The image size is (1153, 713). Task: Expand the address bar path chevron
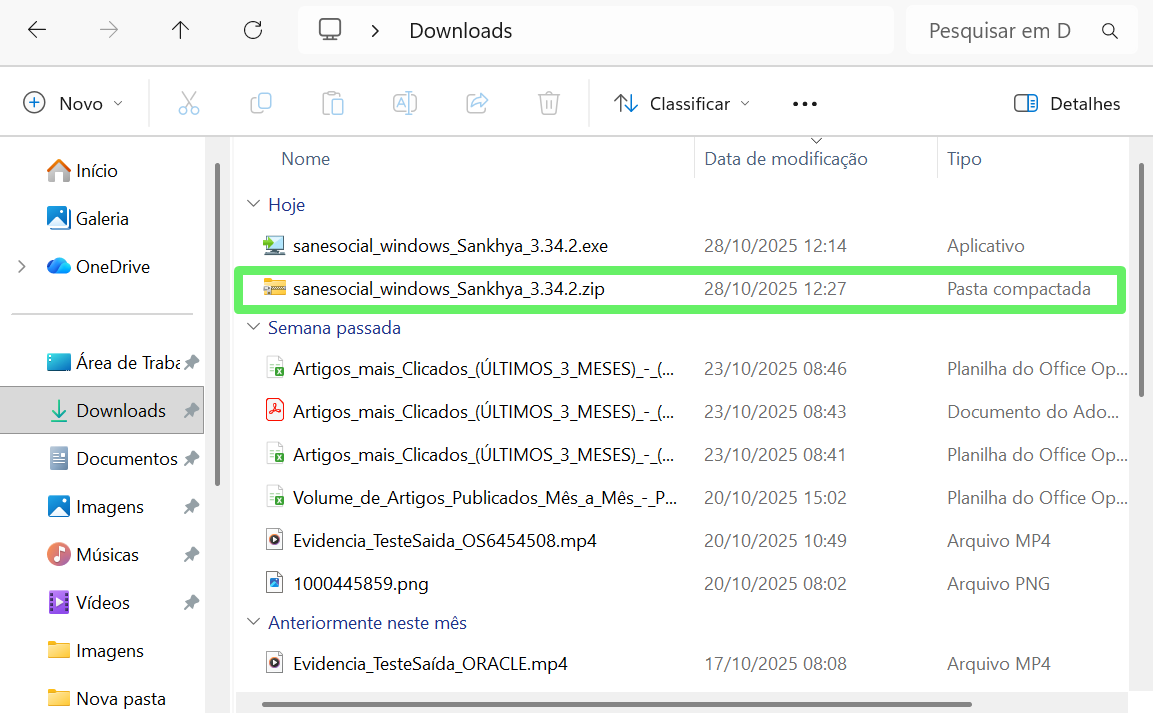coord(375,31)
